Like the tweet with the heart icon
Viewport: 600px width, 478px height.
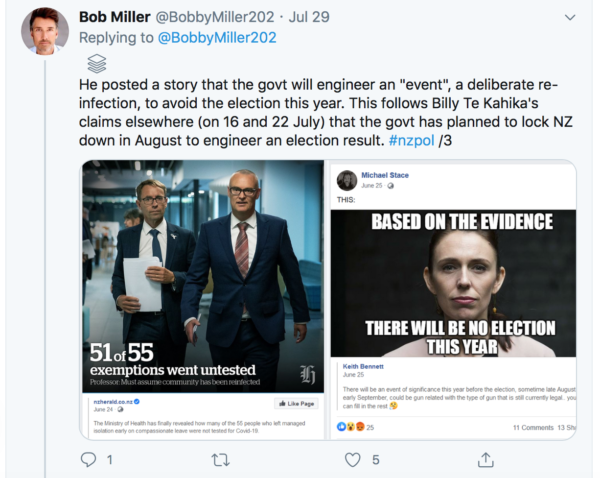pyautogui.click(x=352, y=459)
